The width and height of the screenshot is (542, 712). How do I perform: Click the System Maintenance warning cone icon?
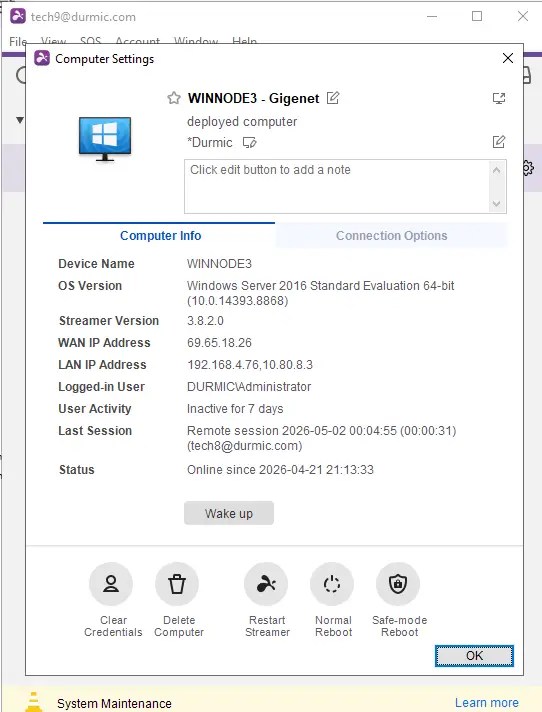33,702
